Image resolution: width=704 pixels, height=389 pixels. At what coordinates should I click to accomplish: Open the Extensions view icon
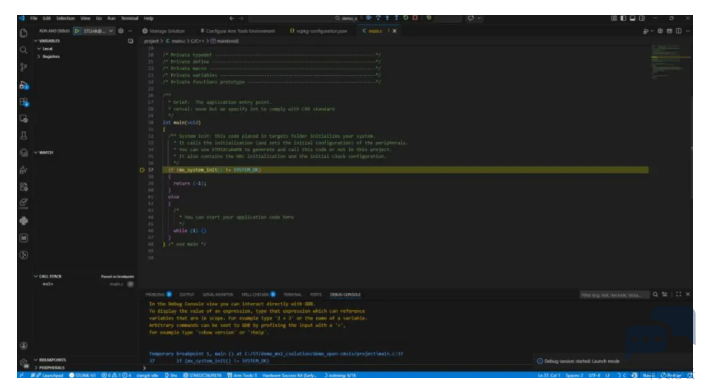coord(24,102)
